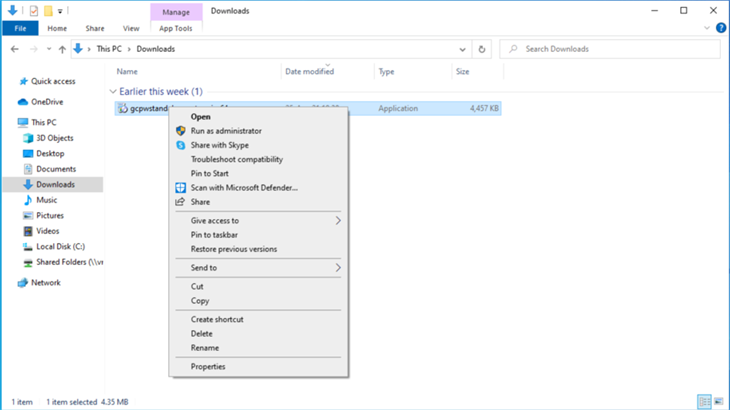Click Properties in the context menu
This screenshot has height=410, width=730.
208,367
